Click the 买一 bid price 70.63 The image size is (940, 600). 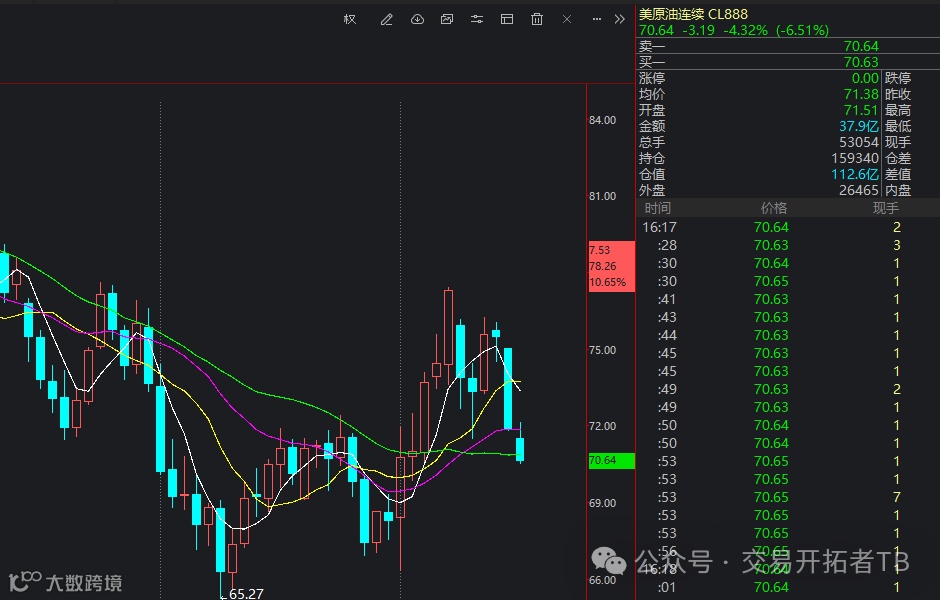click(x=861, y=62)
